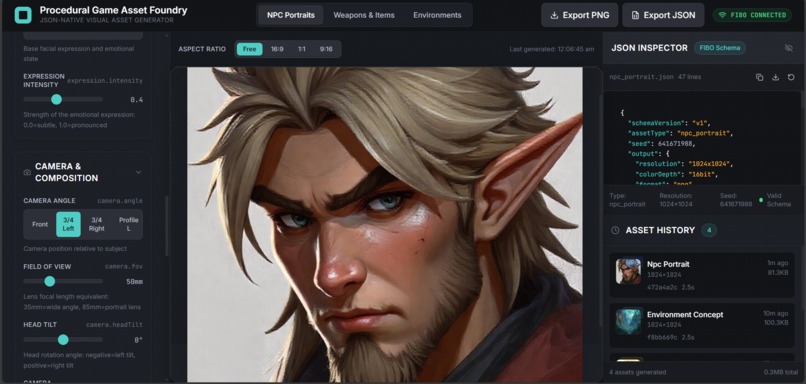This screenshot has height=384, width=806.
Task: Export the asset as PNG
Action: pyautogui.click(x=579, y=15)
